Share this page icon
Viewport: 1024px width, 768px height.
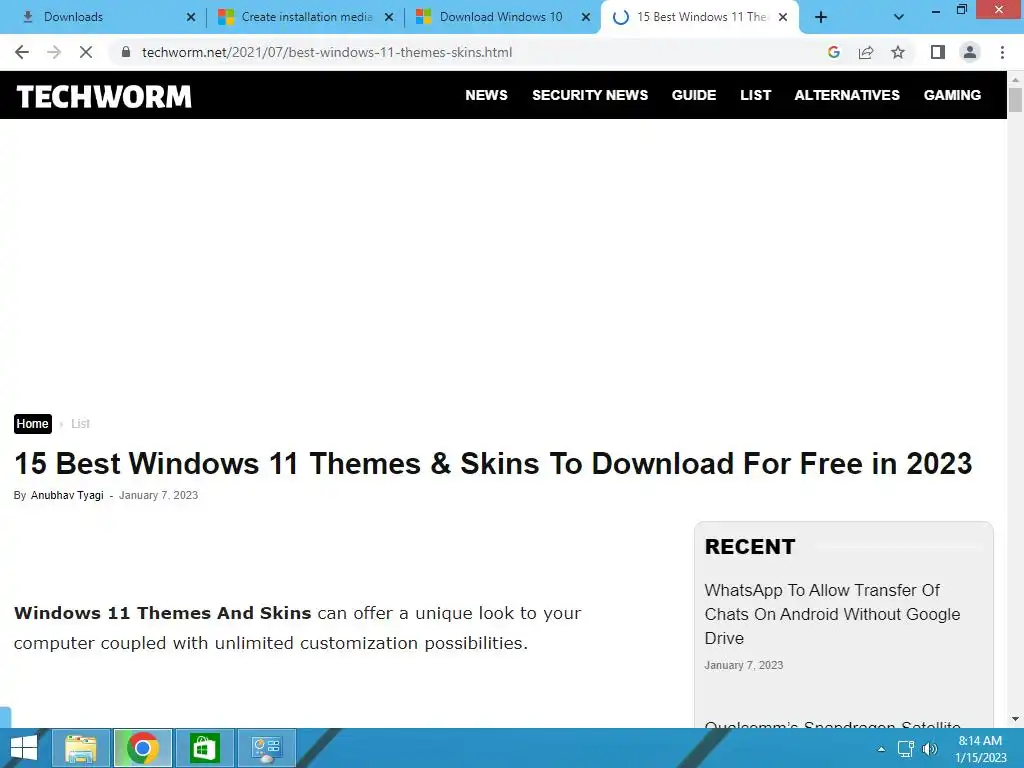click(x=866, y=52)
